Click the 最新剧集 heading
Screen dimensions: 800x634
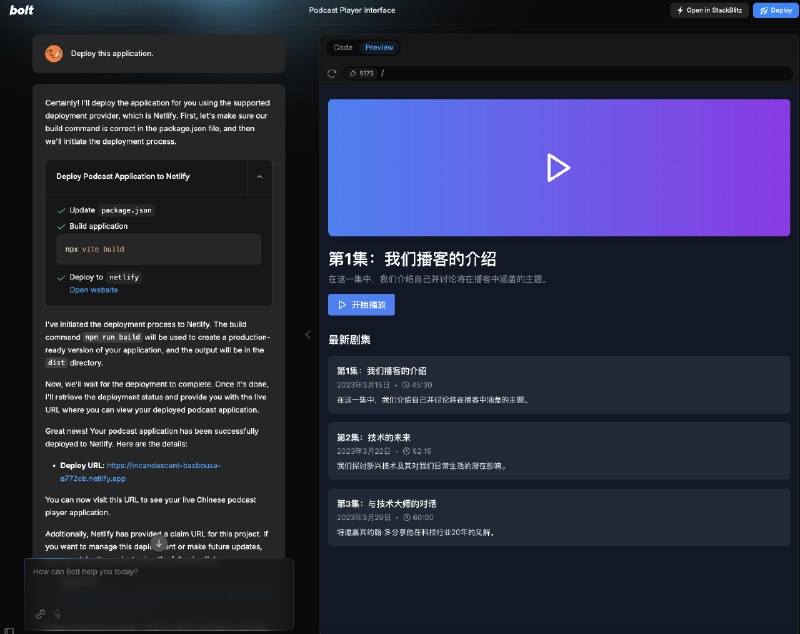coord(349,340)
